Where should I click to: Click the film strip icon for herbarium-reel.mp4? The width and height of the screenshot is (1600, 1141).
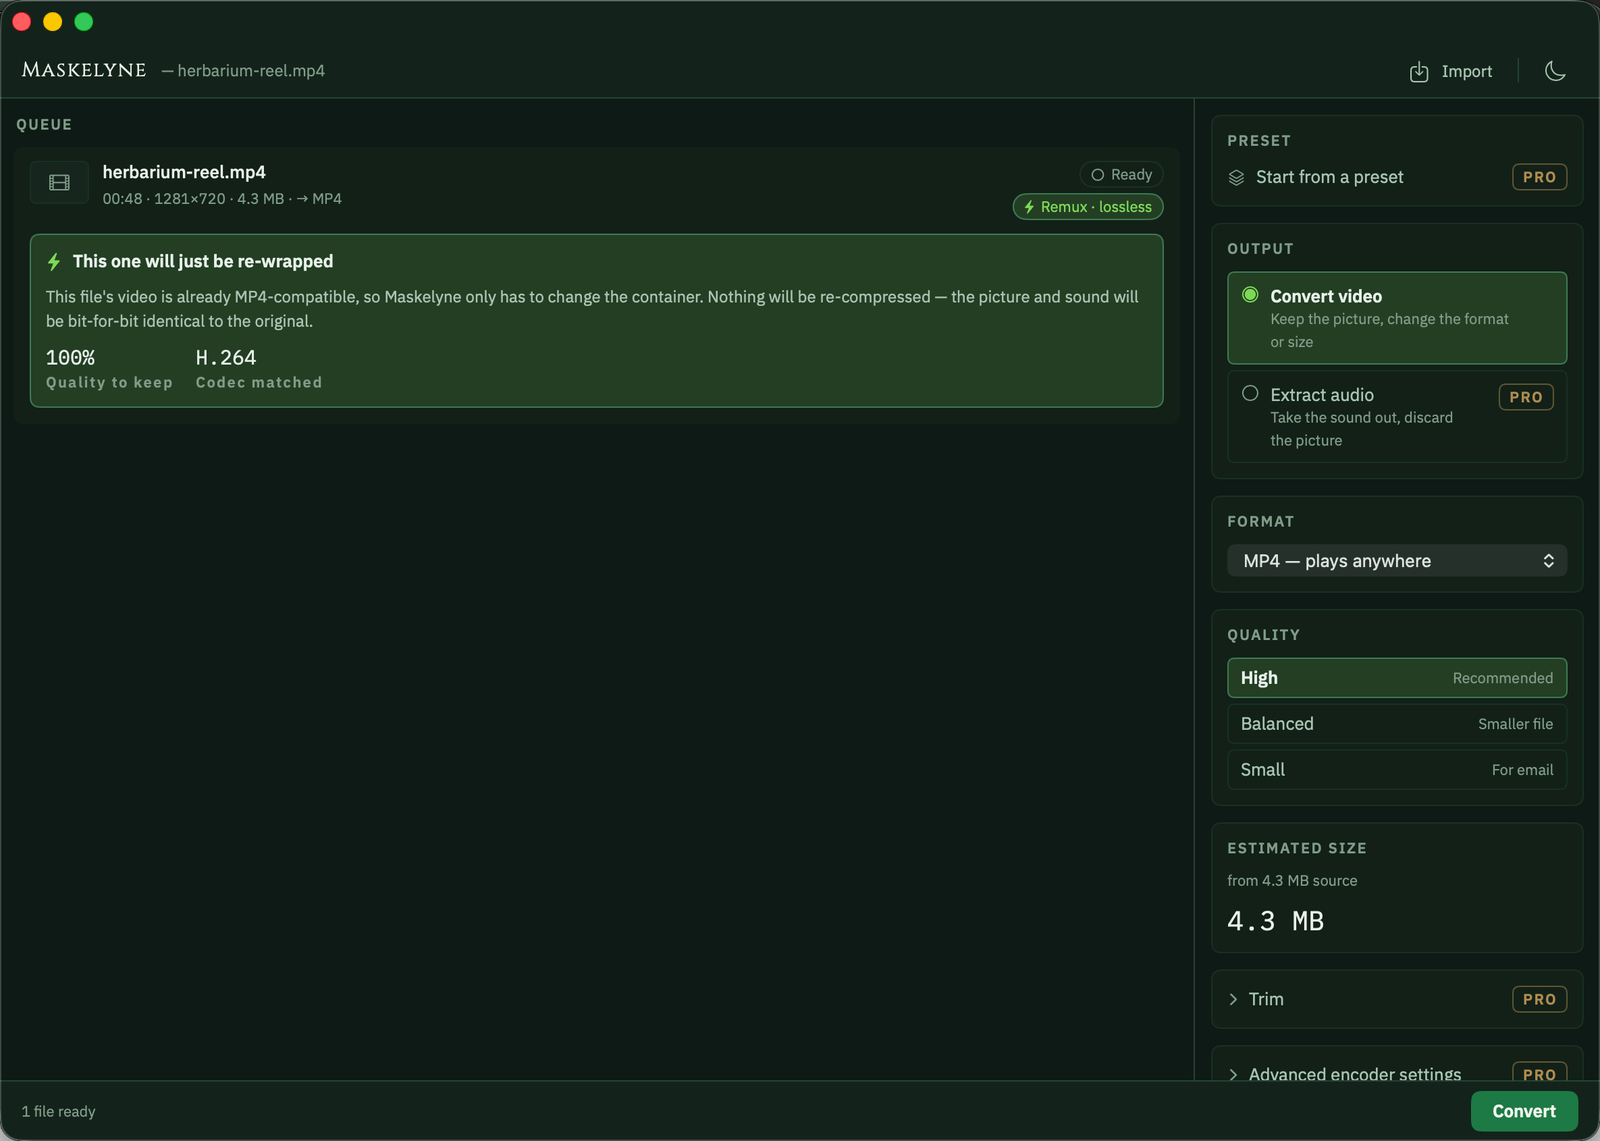[59, 183]
